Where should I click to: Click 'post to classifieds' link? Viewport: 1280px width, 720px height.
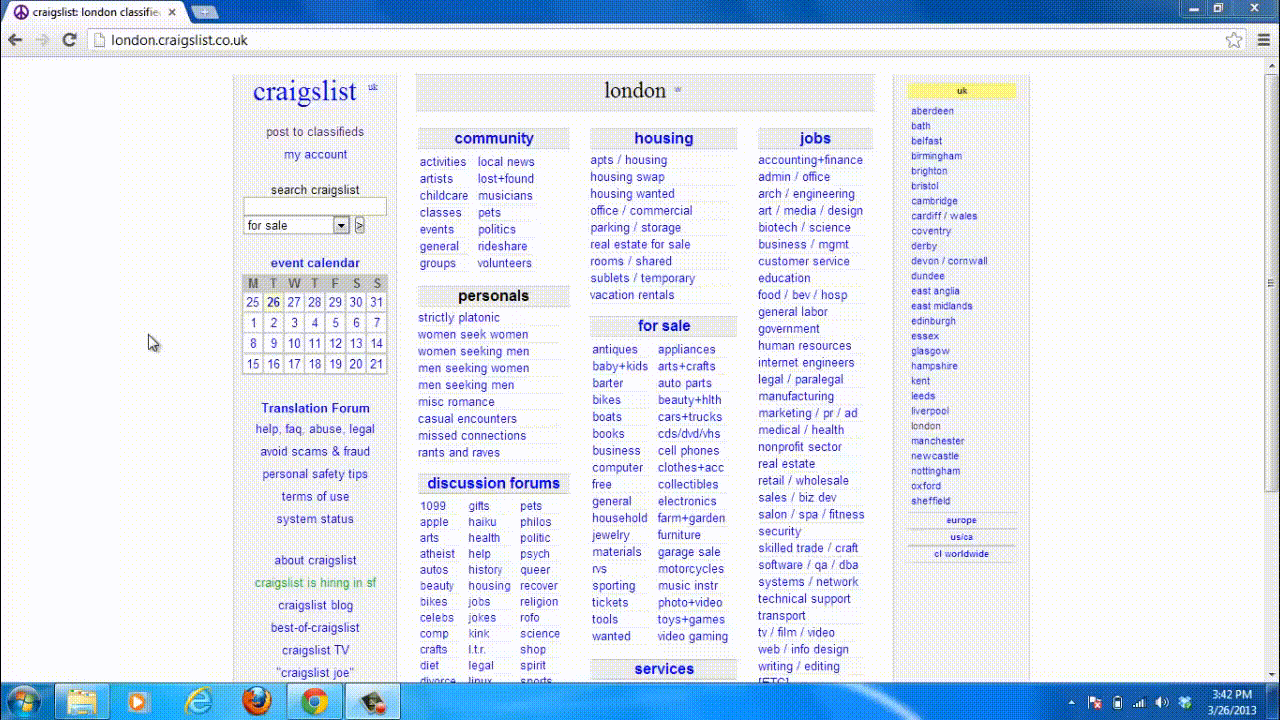[315, 132]
